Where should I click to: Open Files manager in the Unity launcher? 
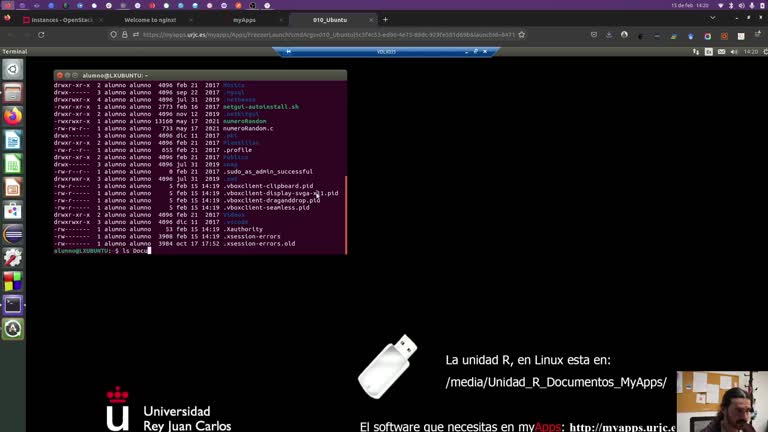(x=13, y=93)
